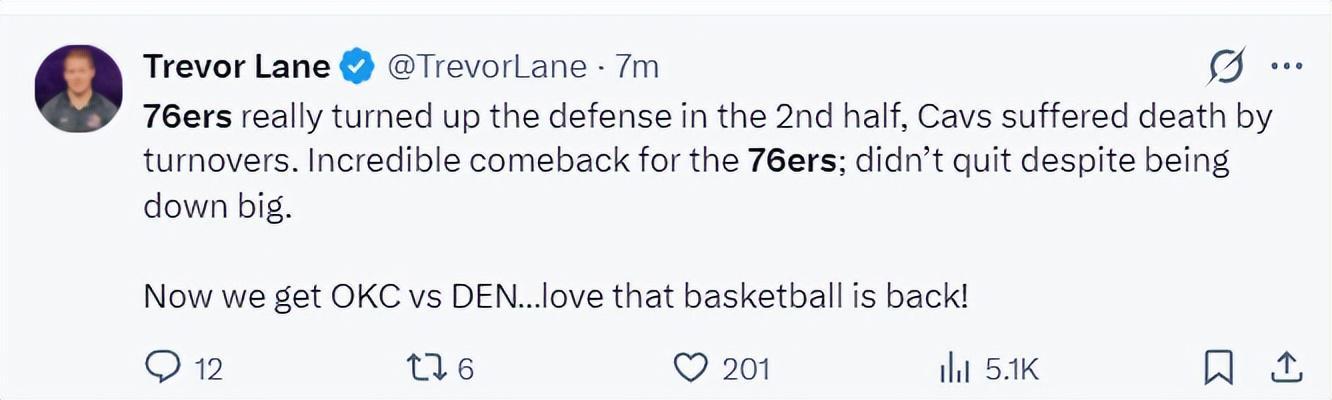This screenshot has height=400, width=1332.
Task: Click the Trevor Lane display name
Action: click(x=236, y=67)
